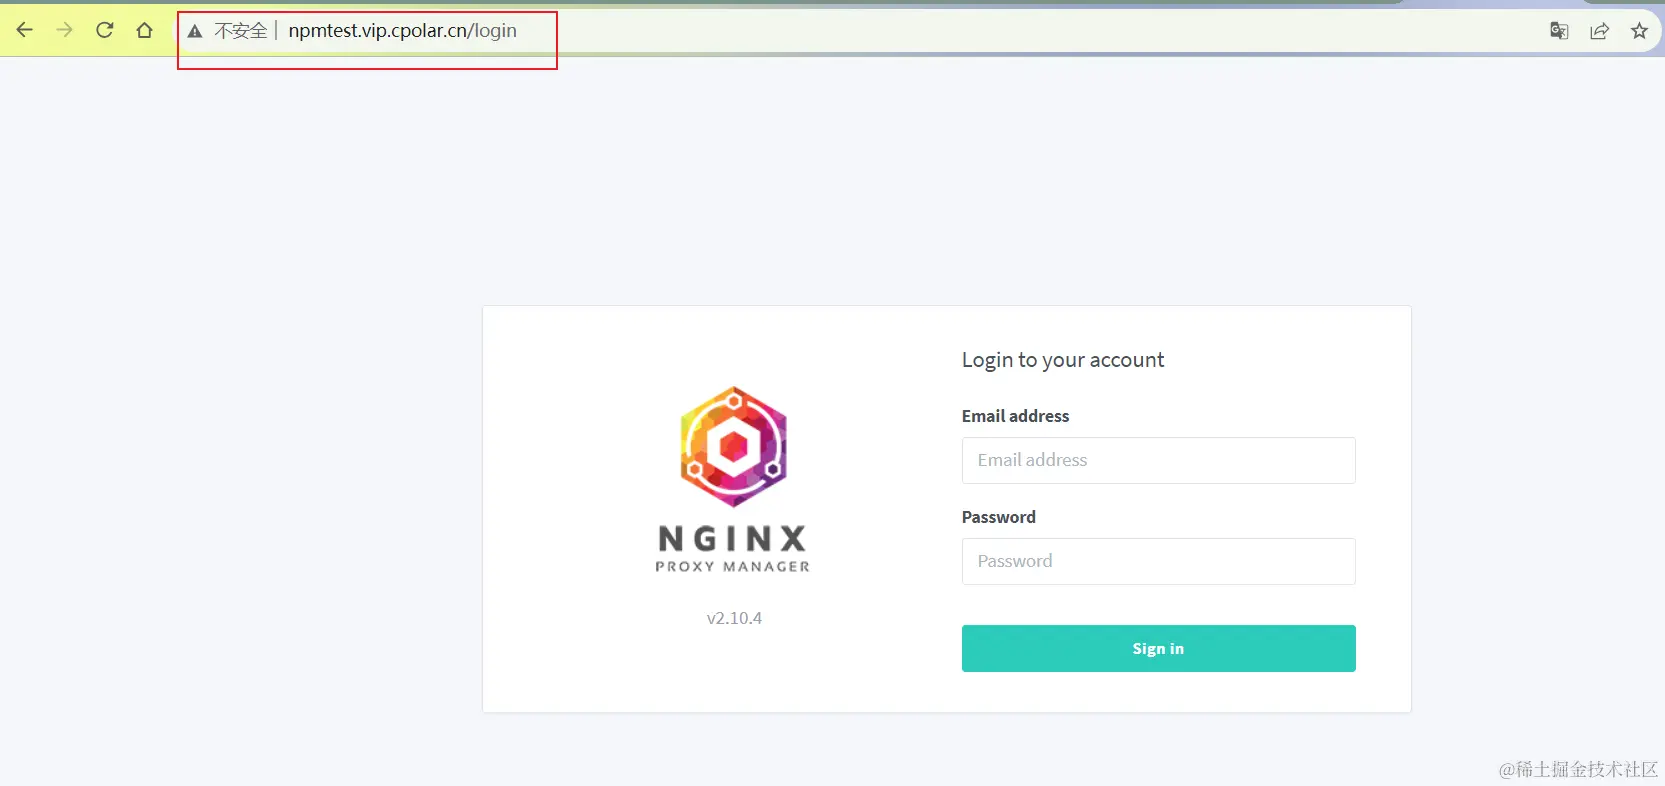Reload the page with the refresh icon
Screen dimensions: 1665x786
coord(105,30)
